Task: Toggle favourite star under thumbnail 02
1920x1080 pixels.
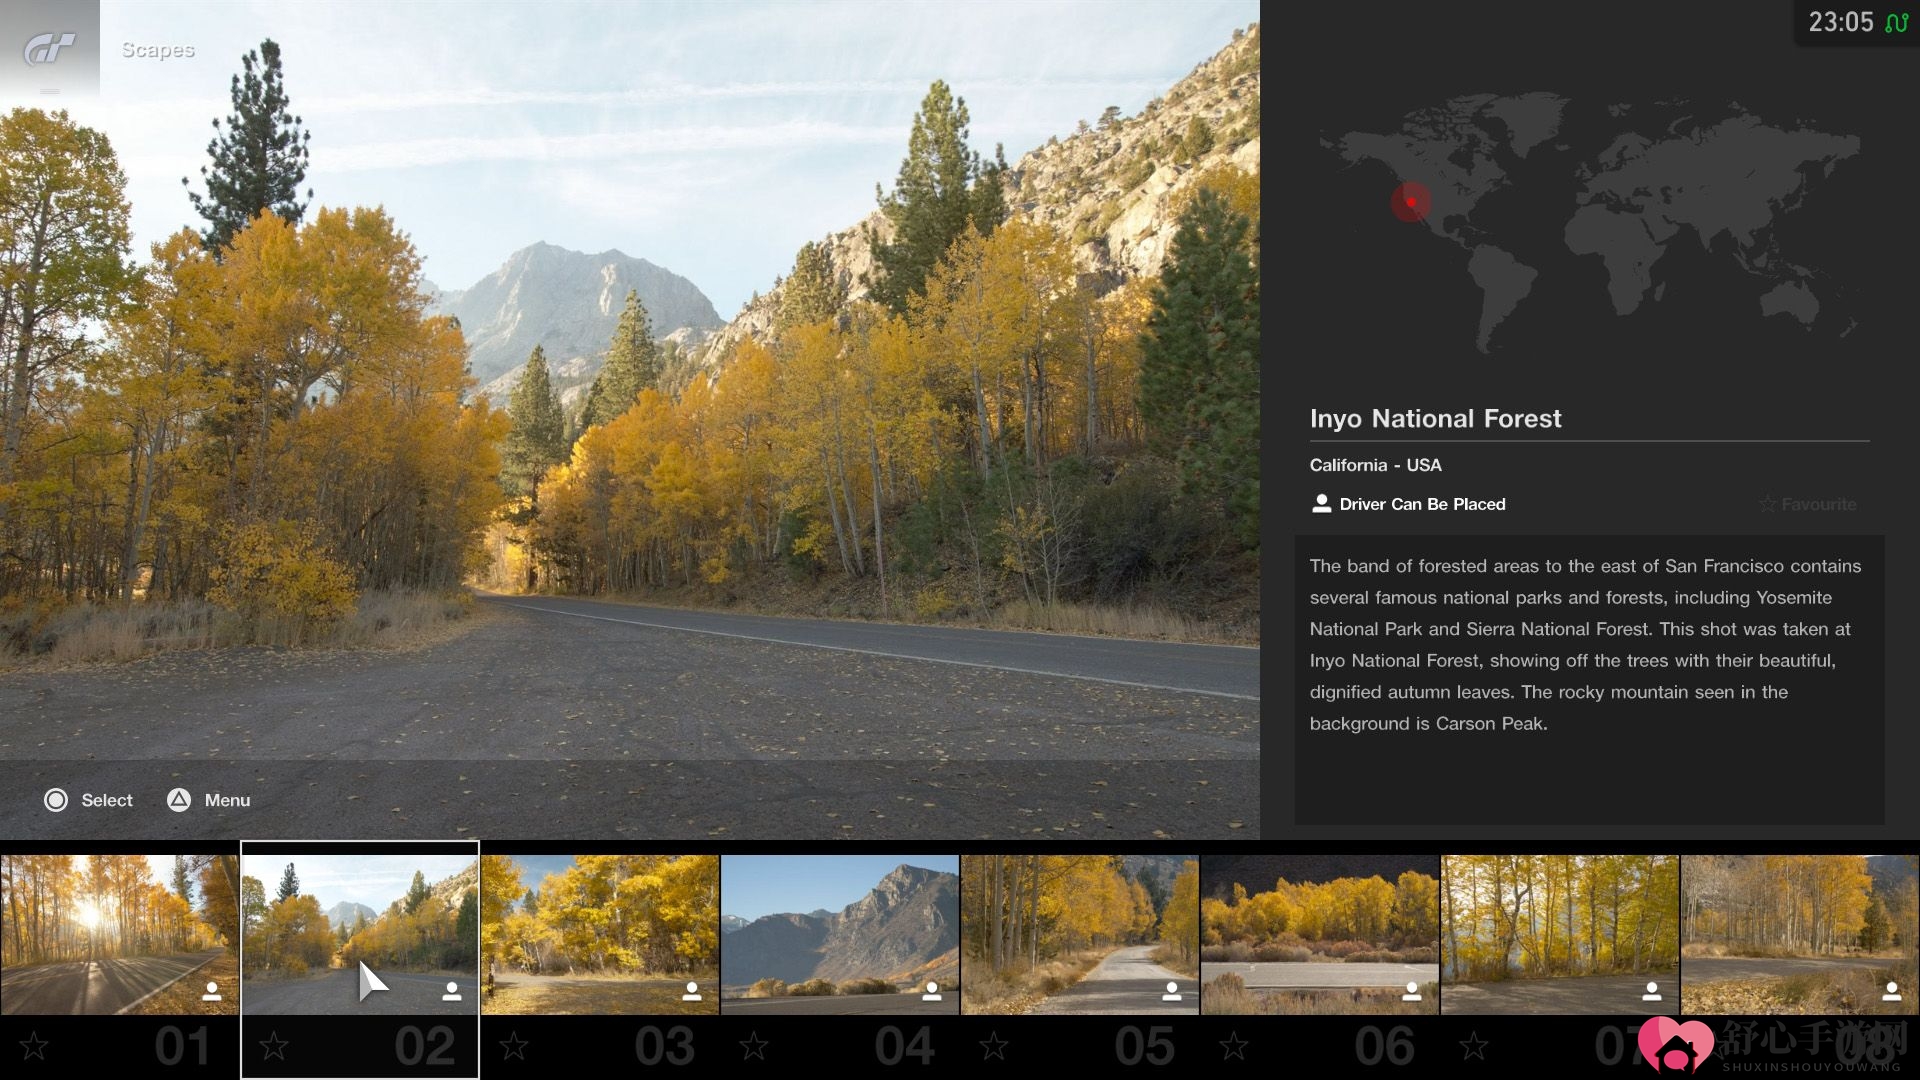Action: (274, 1046)
